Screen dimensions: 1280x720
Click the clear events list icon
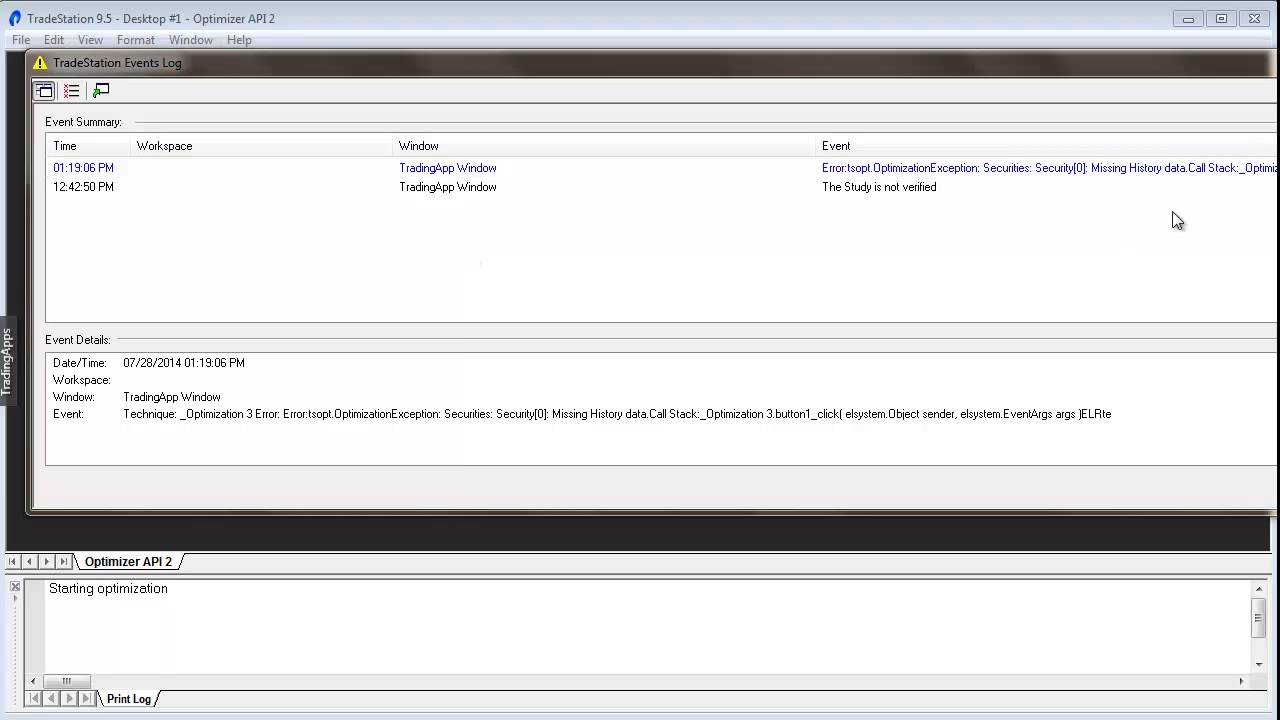71,91
